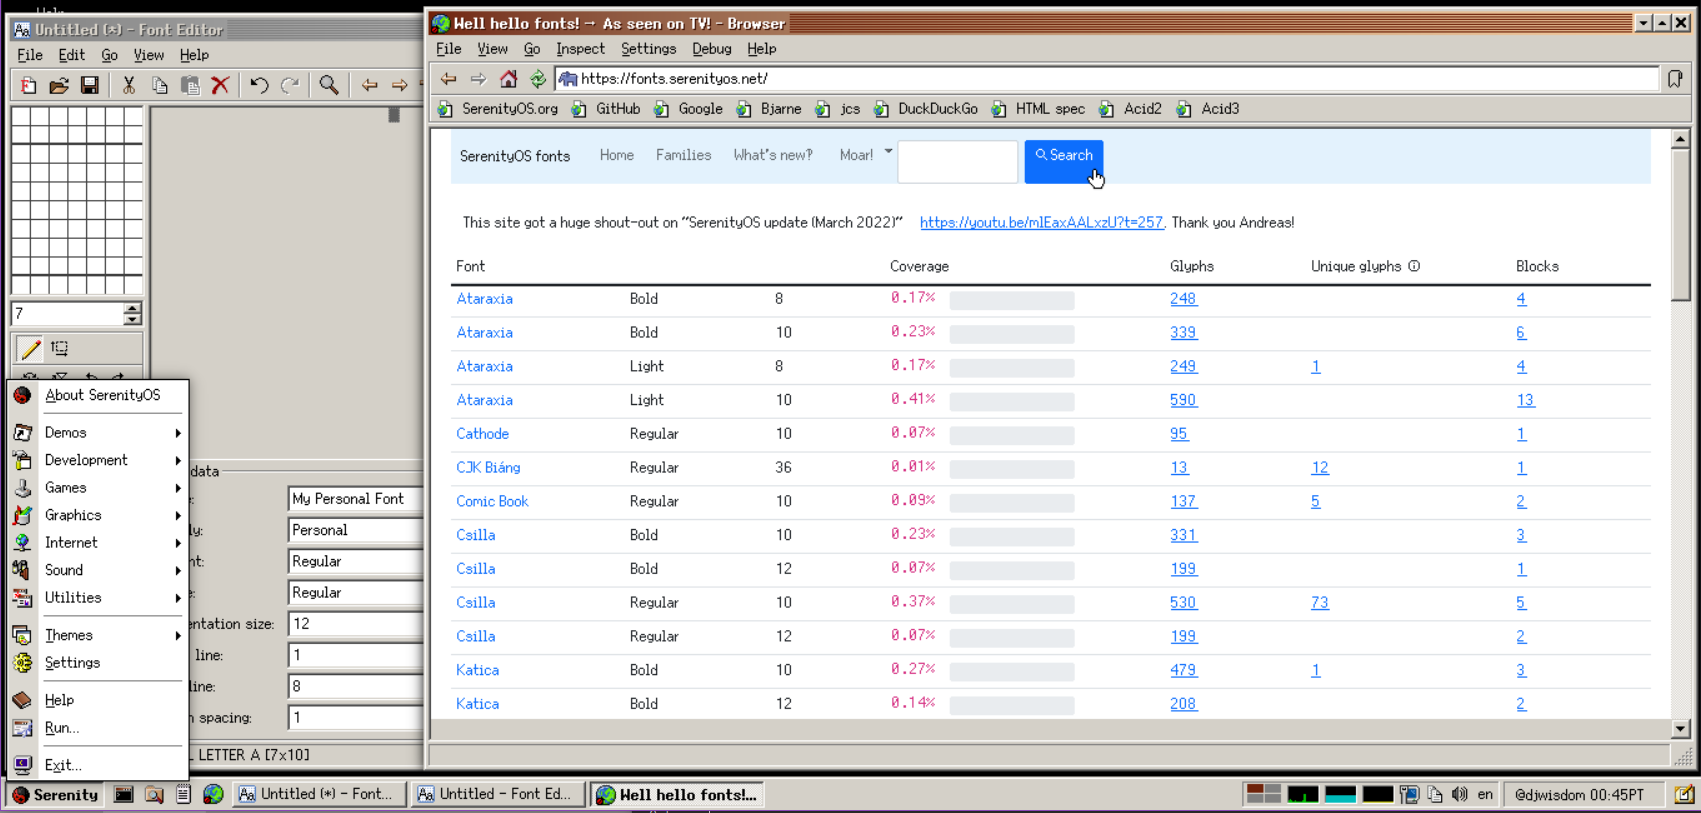Click Browser back arrow button

[x=448, y=79]
